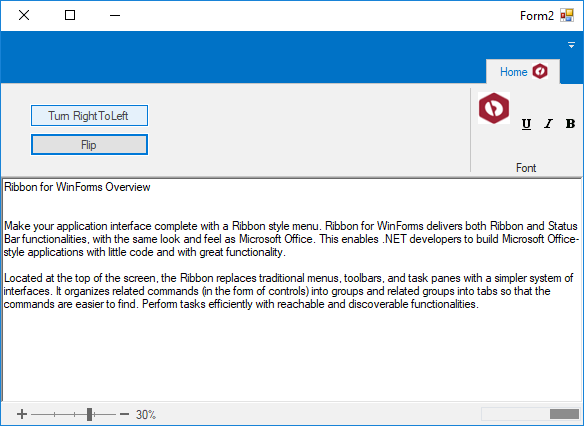This screenshot has height=426, width=584.
Task: Toggle Italic formatting in Font group
Action: (x=548, y=123)
